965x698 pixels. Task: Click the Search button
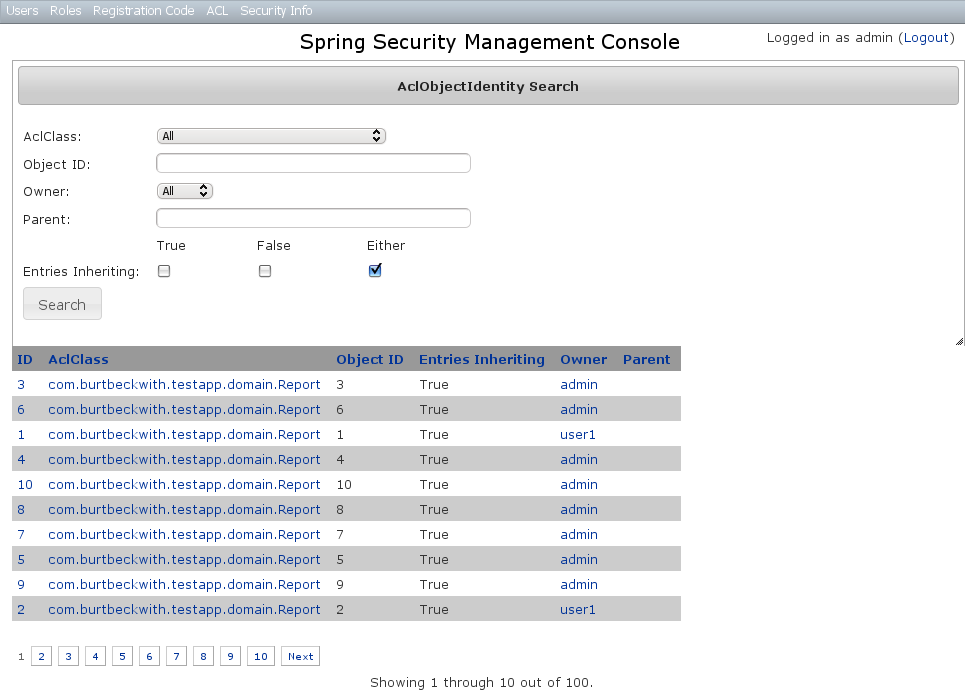(62, 305)
